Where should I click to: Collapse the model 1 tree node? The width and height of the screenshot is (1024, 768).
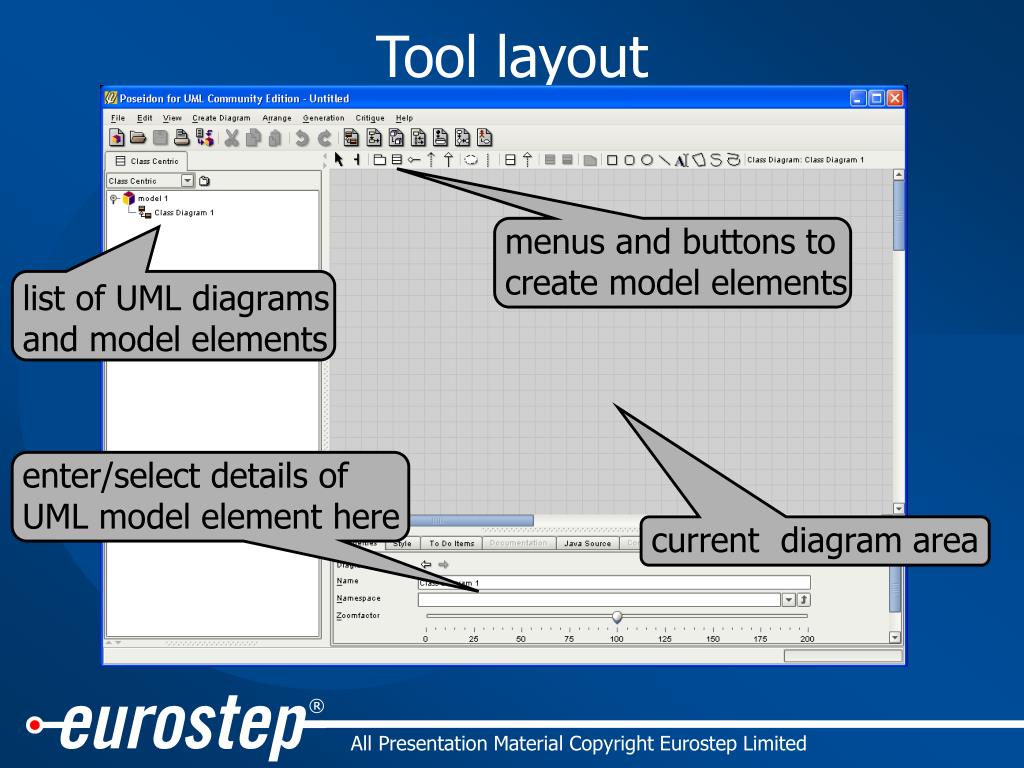tap(114, 199)
